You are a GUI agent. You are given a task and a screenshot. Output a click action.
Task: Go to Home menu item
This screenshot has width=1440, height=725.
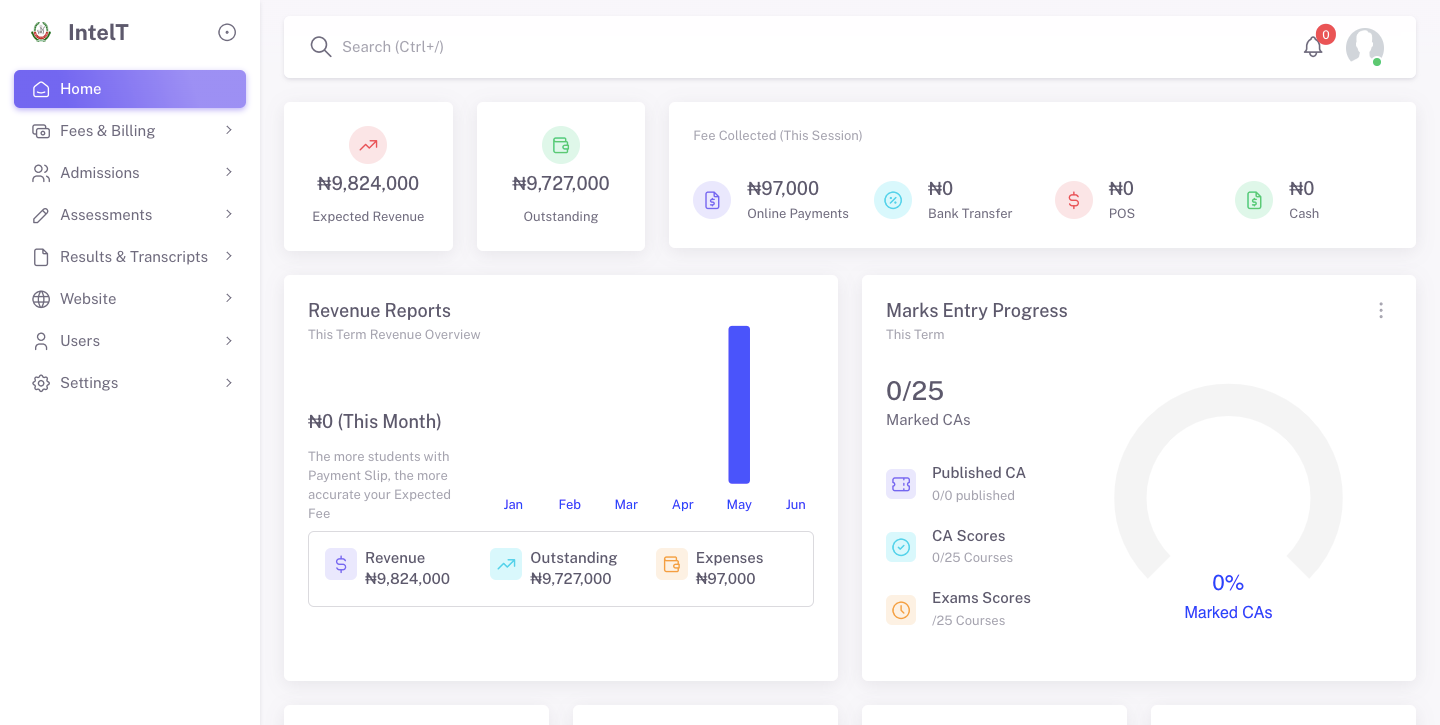[x=130, y=89]
